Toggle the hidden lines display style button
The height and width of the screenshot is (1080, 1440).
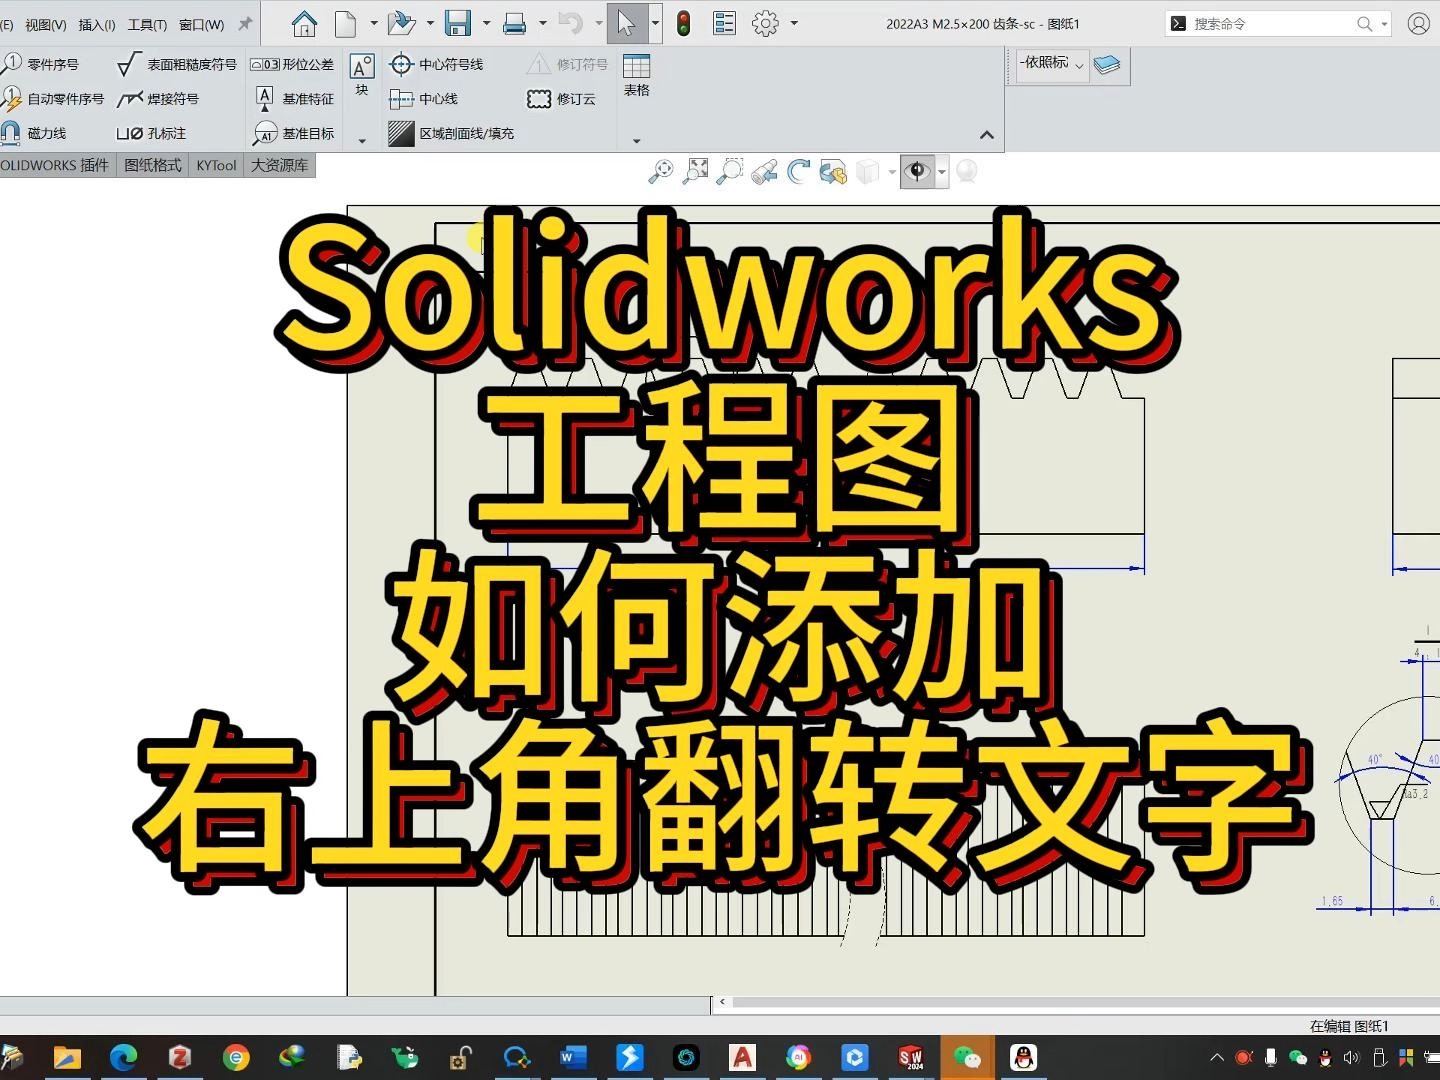915,171
